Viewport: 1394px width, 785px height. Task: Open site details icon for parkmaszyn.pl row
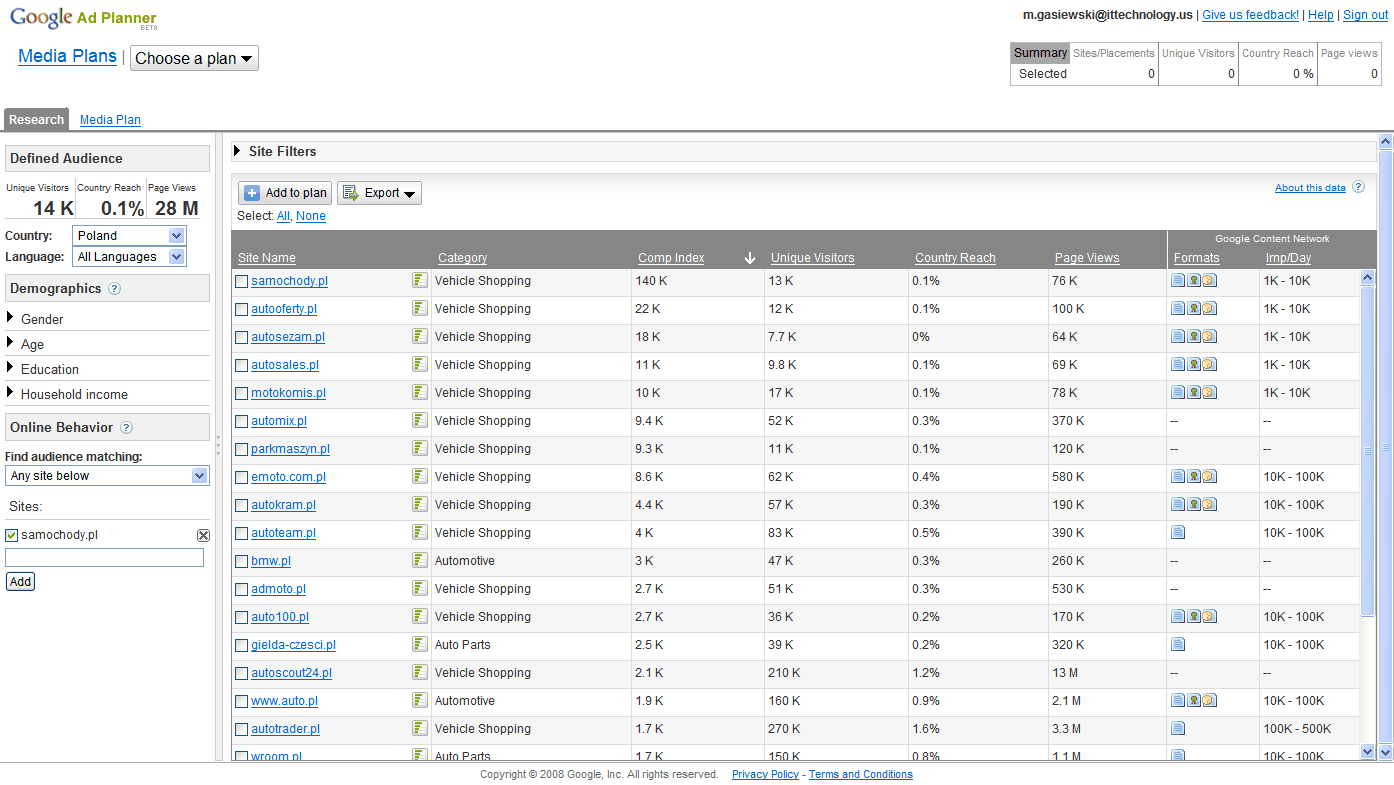420,448
